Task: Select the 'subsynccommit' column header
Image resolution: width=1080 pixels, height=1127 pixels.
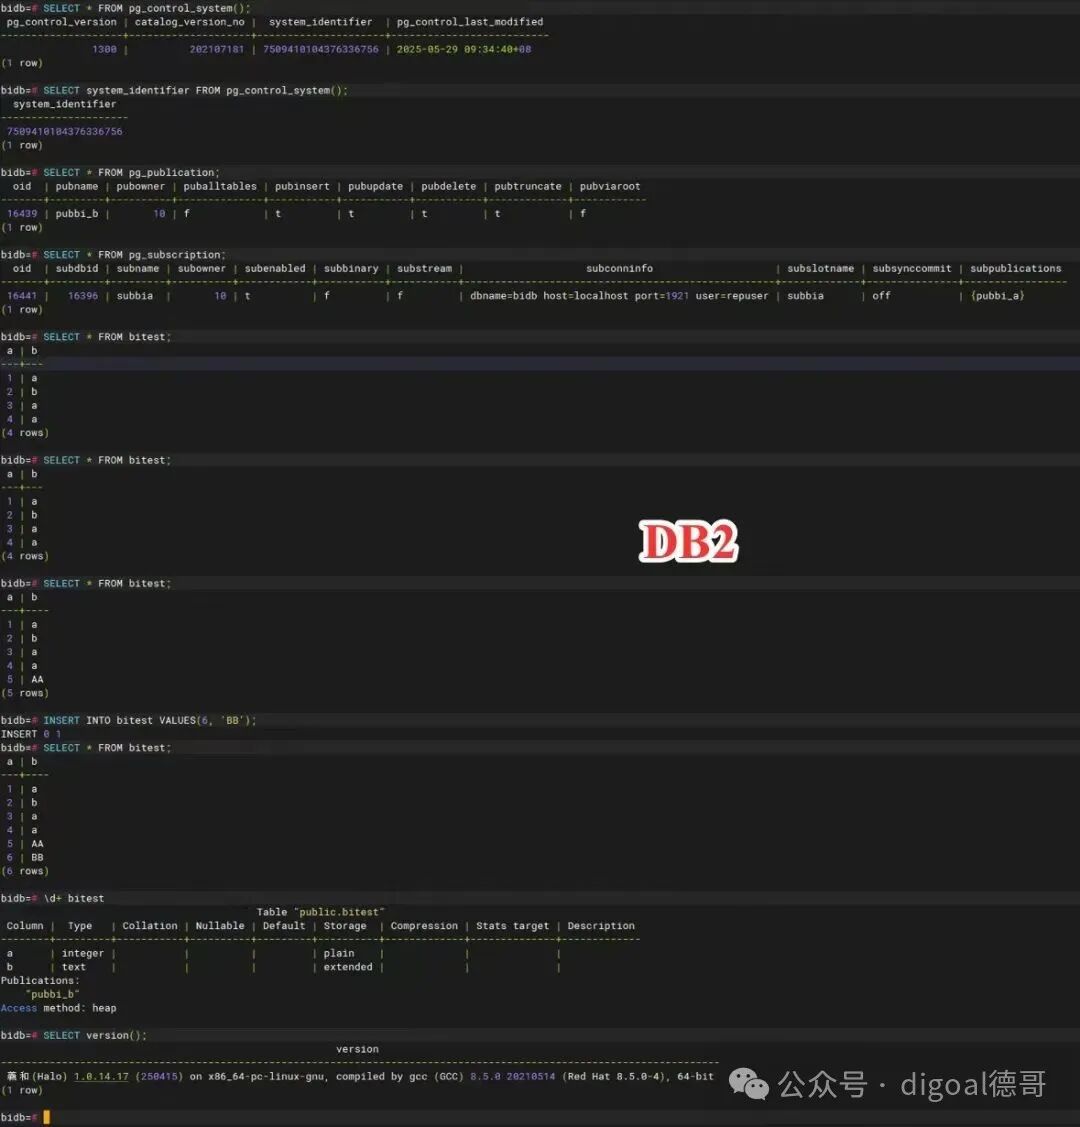Action: (912, 268)
